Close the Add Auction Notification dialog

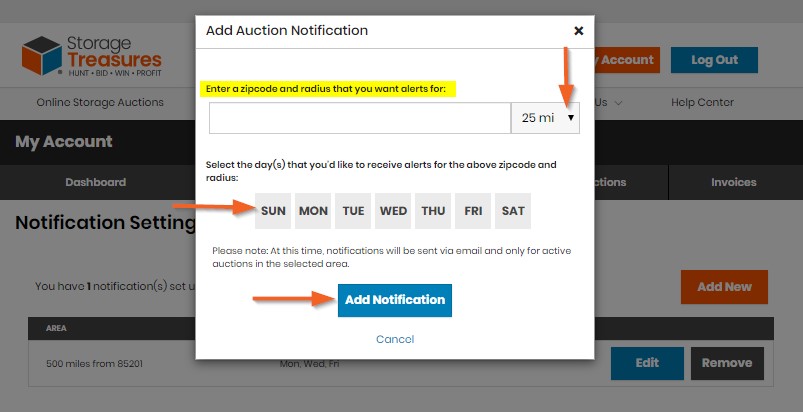pyautogui.click(x=579, y=31)
